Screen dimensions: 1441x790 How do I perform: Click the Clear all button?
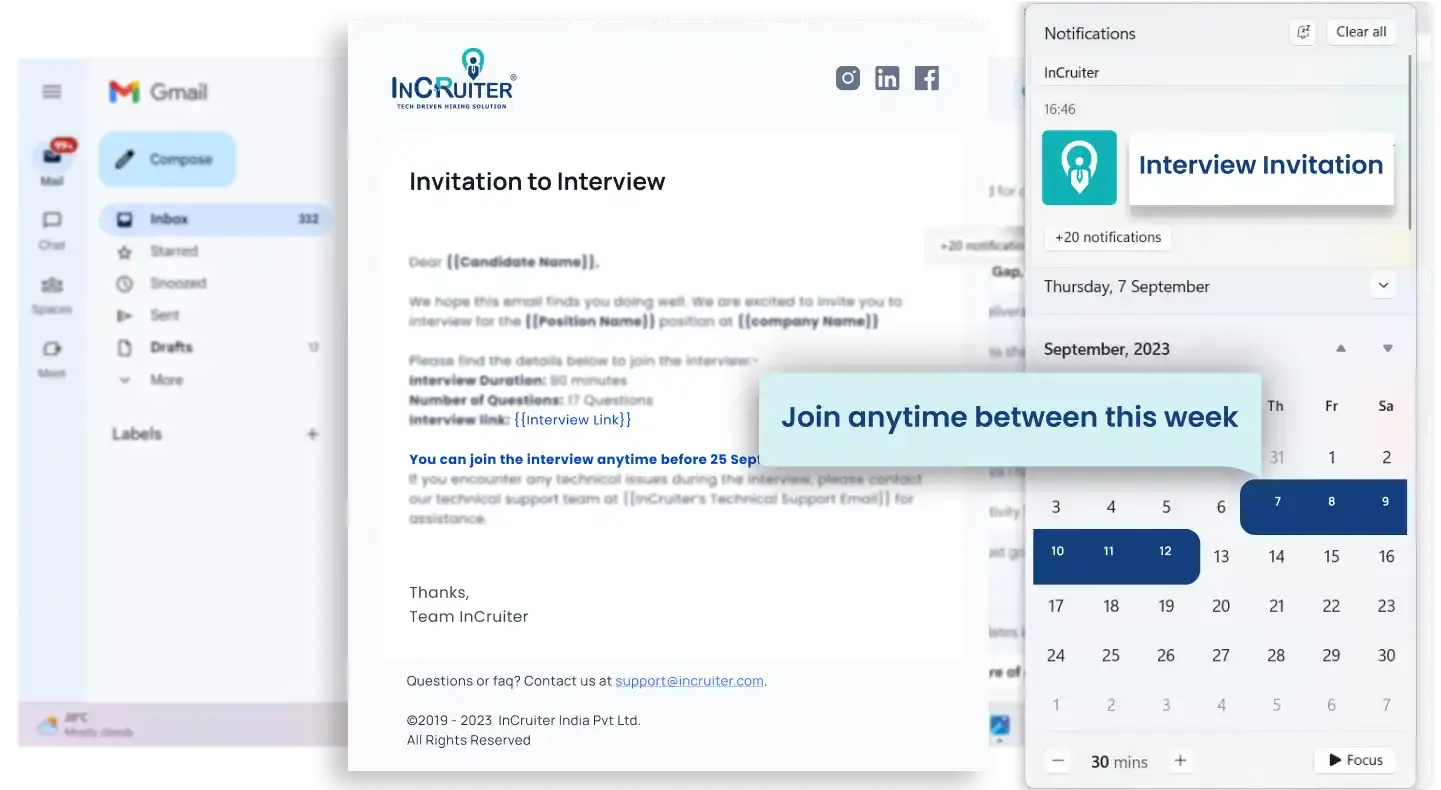coord(1361,31)
